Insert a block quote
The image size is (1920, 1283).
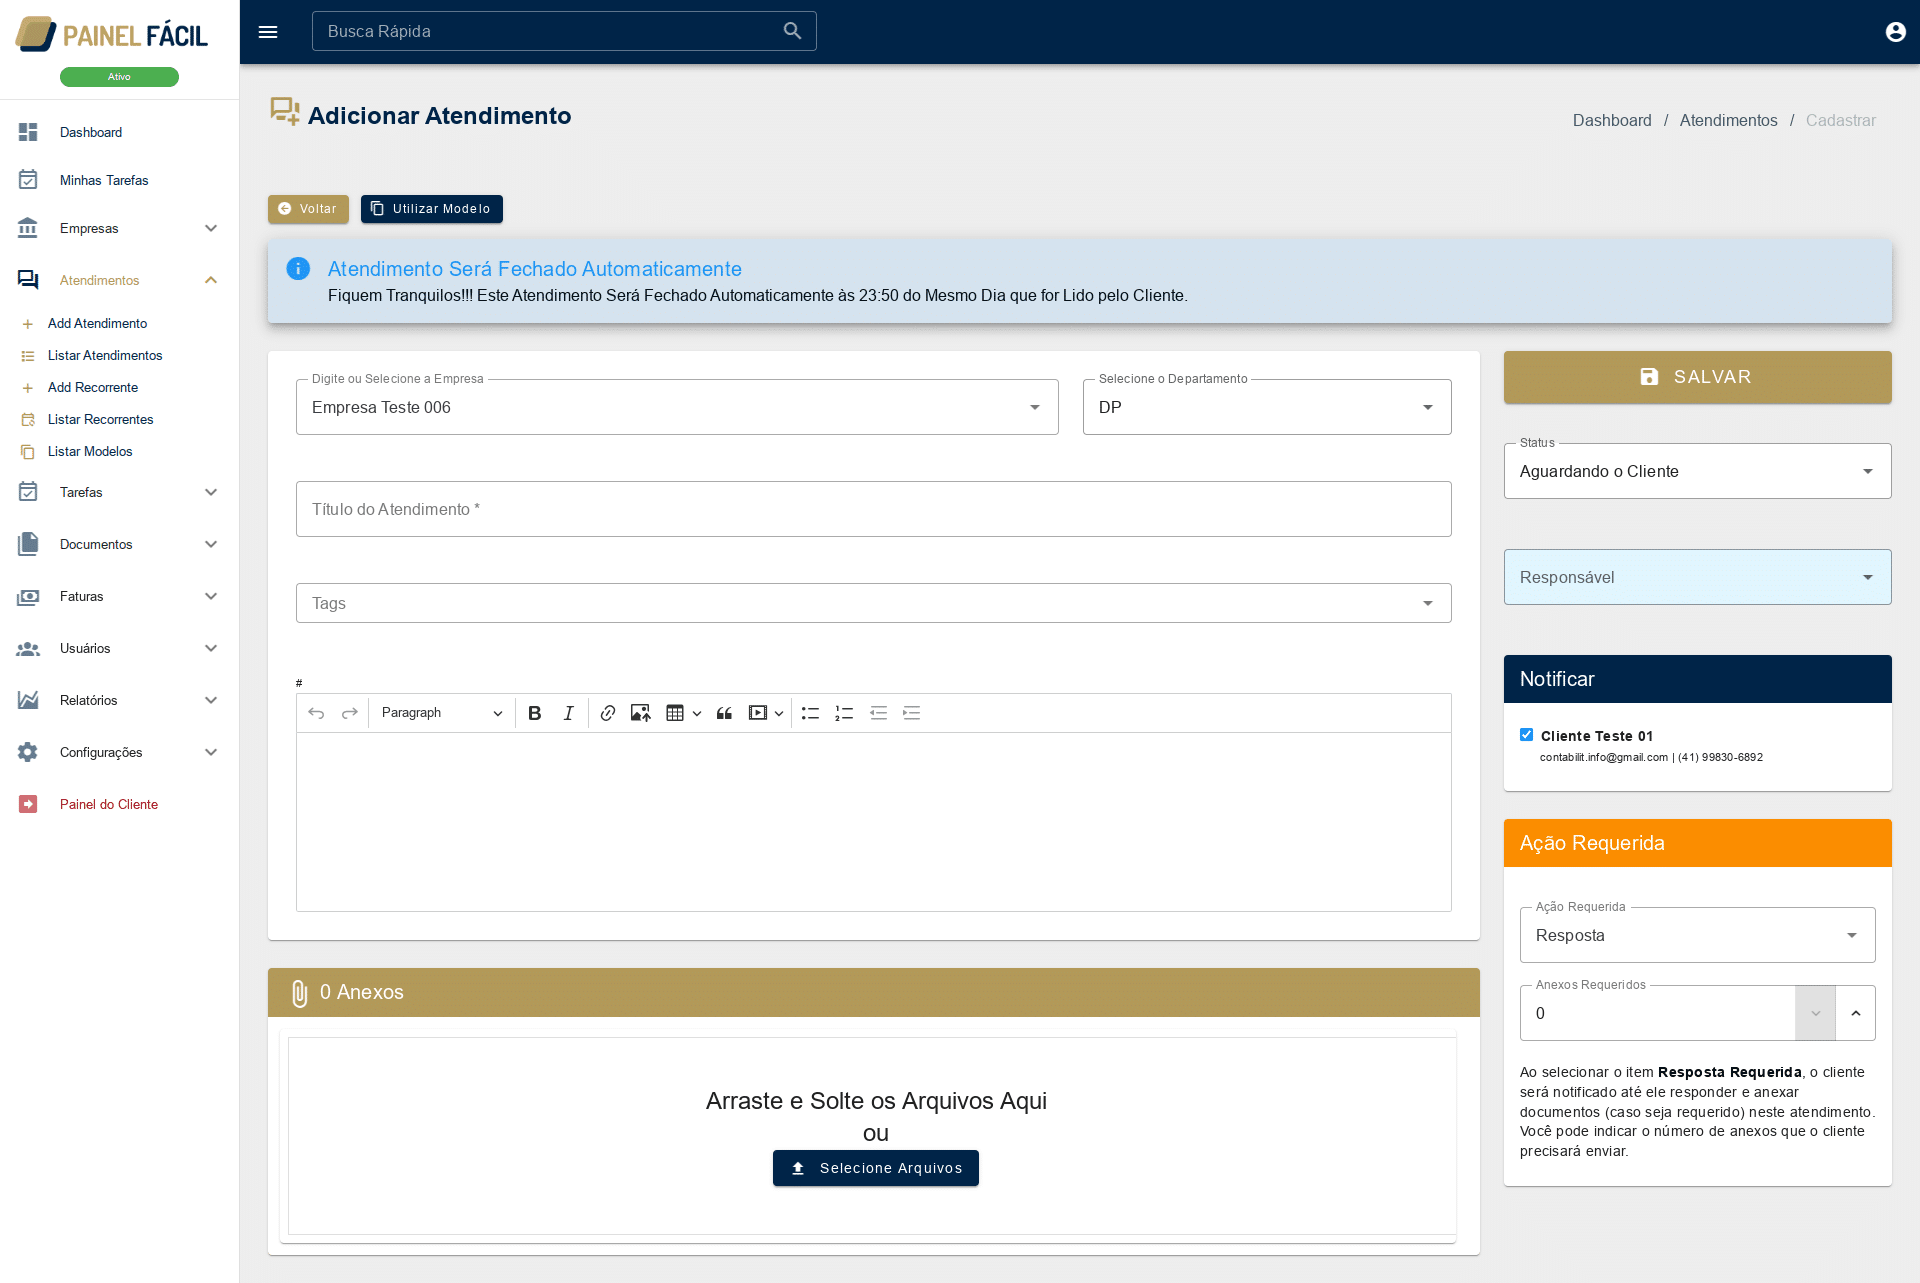[x=724, y=713]
